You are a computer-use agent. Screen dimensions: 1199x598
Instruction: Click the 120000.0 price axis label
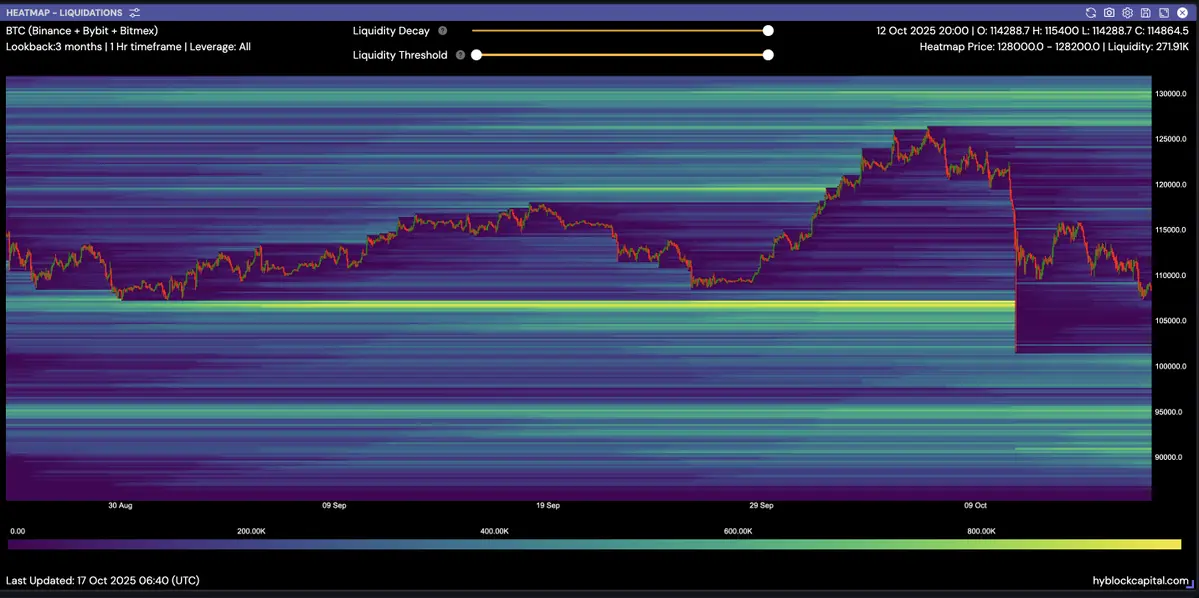tap(1170, 184)
